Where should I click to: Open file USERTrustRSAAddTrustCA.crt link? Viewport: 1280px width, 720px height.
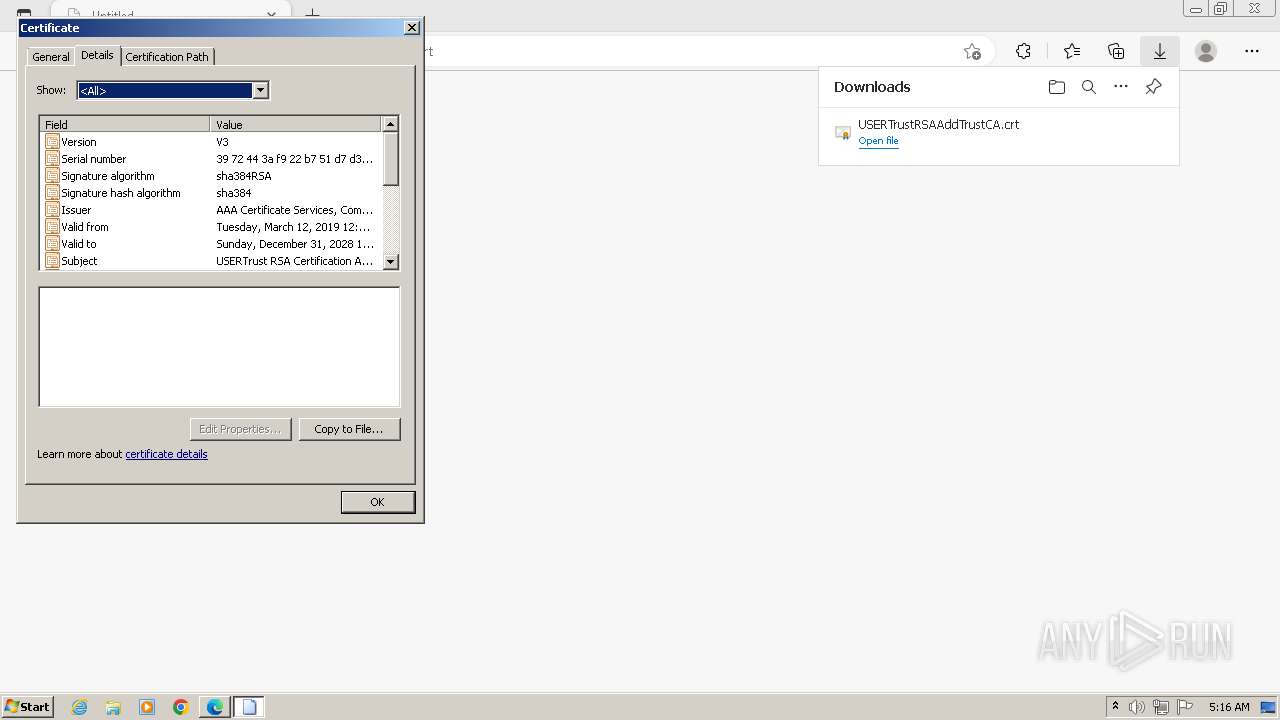click(x=878, y=141)
